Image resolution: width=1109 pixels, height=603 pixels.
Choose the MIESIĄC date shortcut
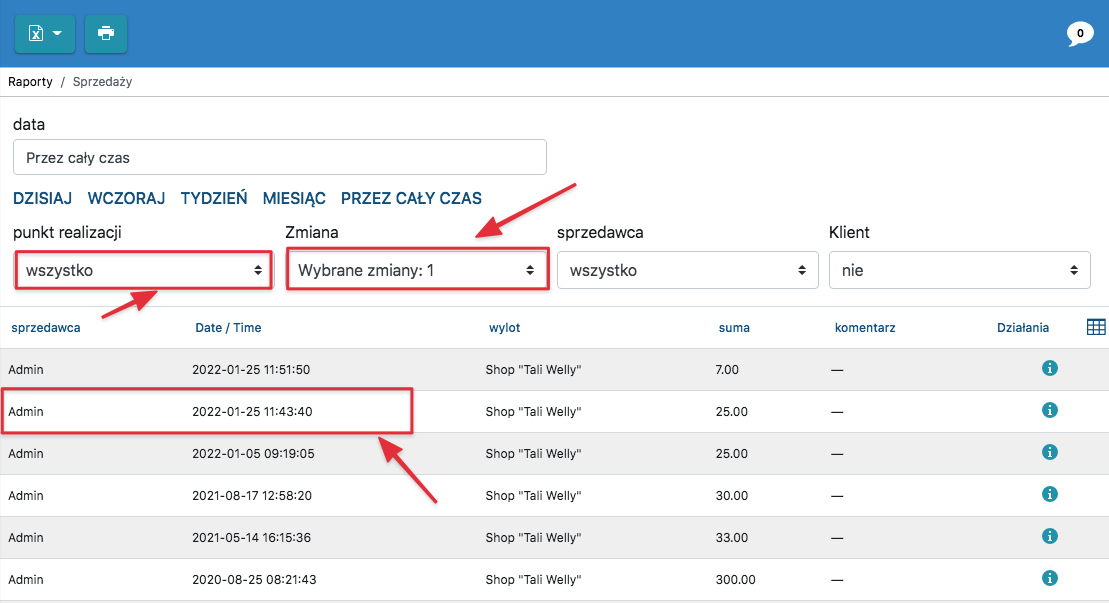[294, 198]
